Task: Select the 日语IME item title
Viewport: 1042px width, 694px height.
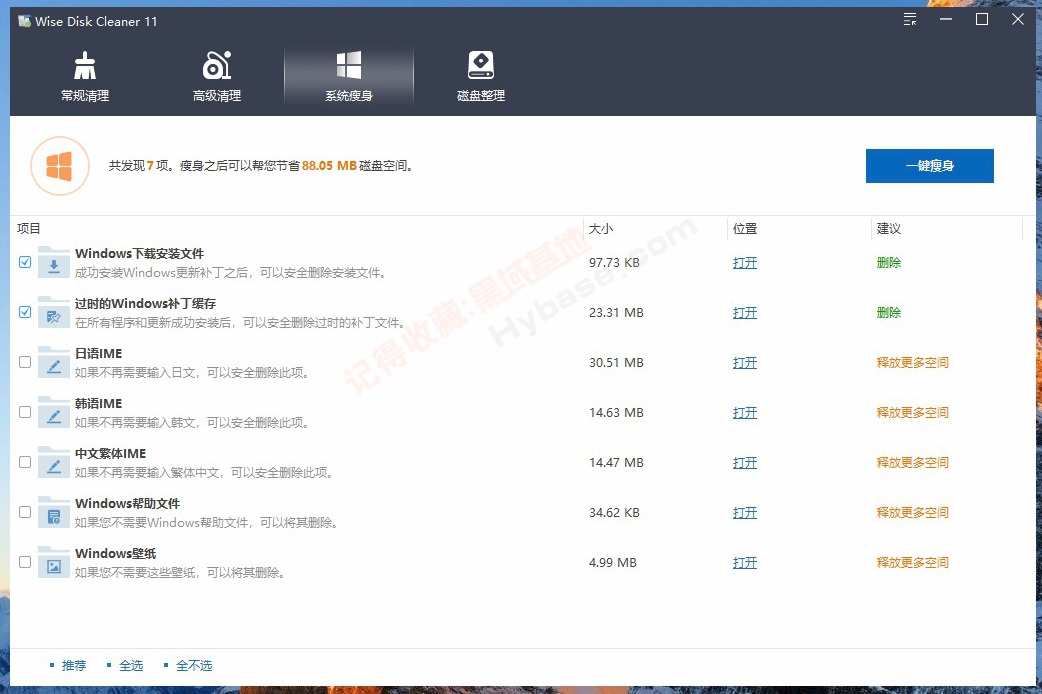Action: (x=98, y=353)
